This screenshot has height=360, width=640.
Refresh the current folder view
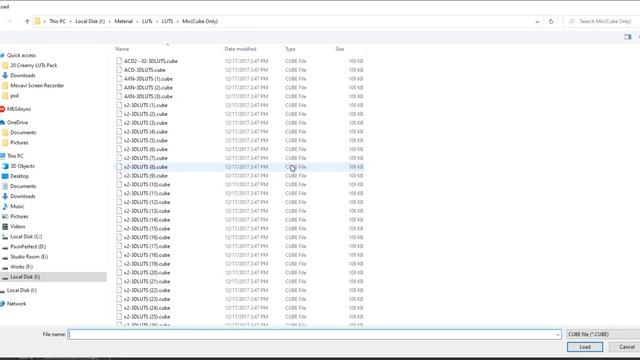click(551, 21)
